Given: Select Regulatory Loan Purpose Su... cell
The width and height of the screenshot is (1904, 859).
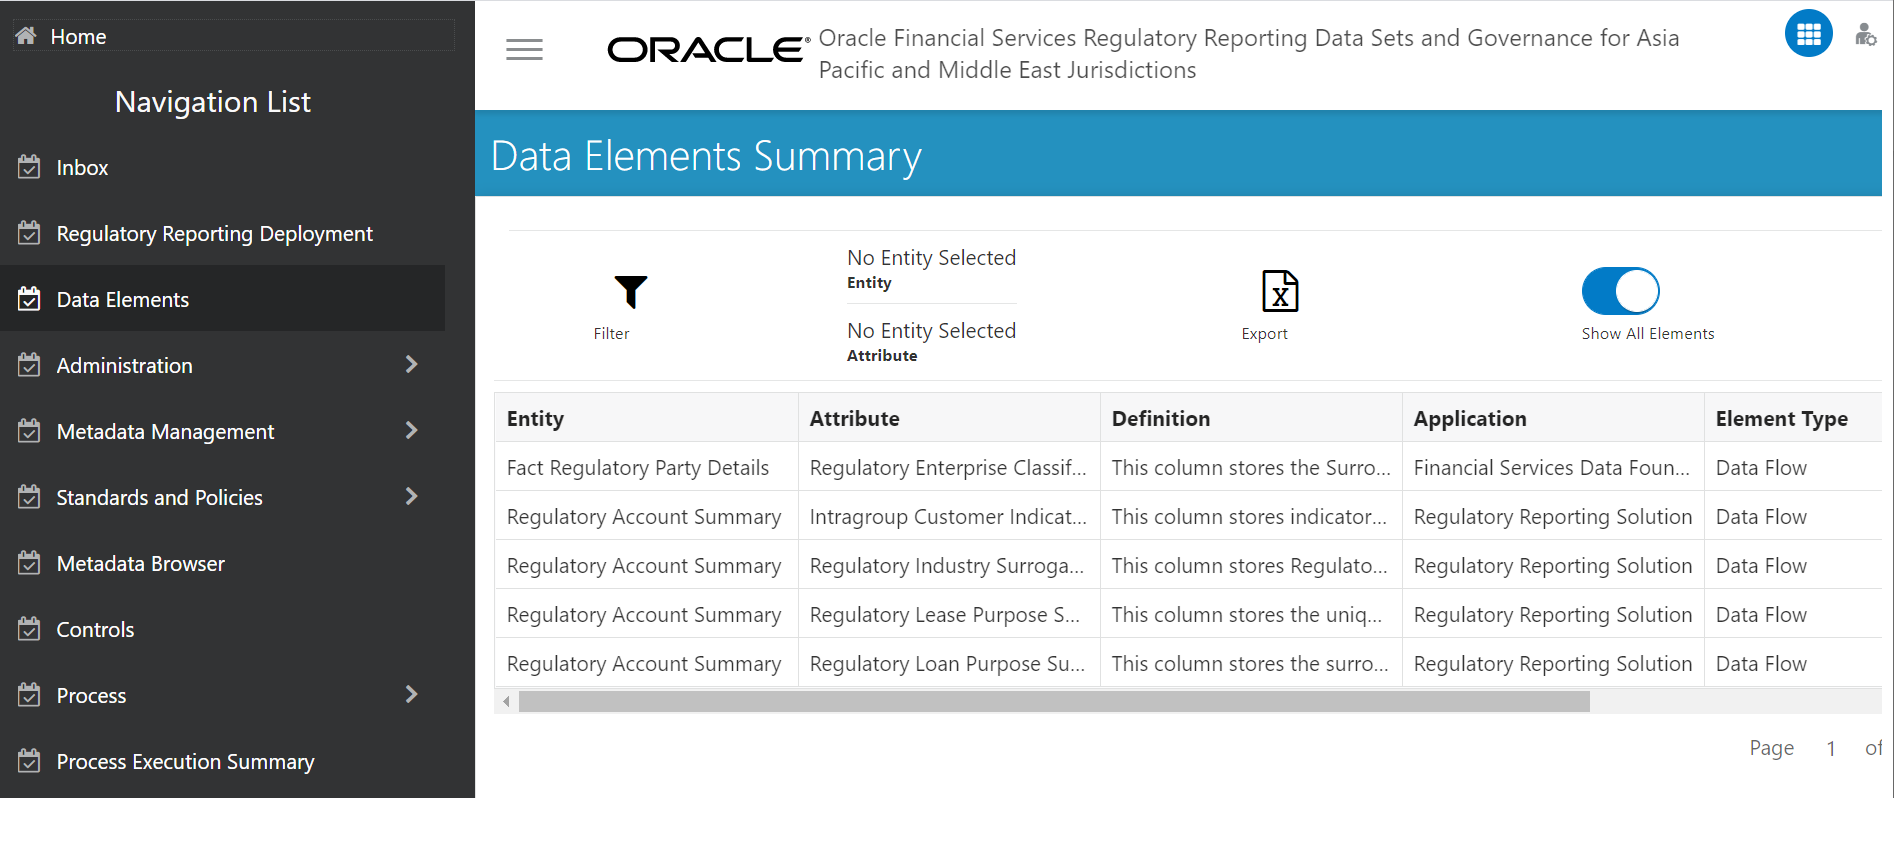Looking at the screenshot, I should [x=949, y=663].
